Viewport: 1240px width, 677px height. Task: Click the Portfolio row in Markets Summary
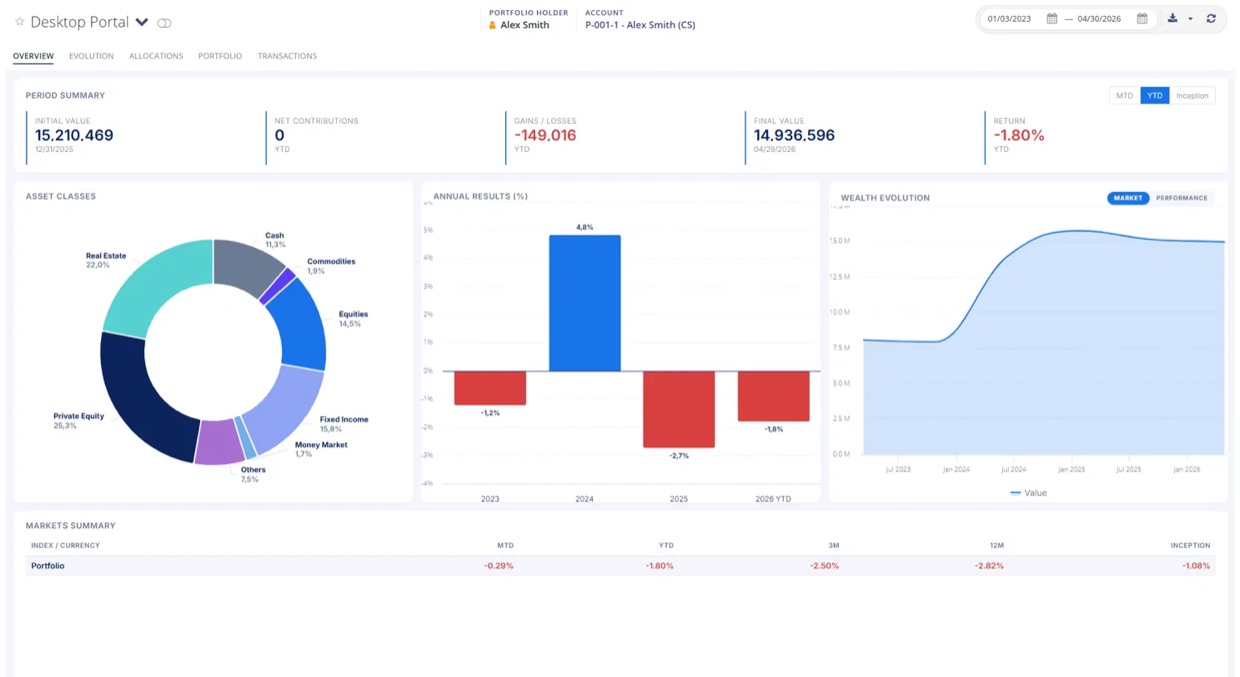(x=620, y=566)
